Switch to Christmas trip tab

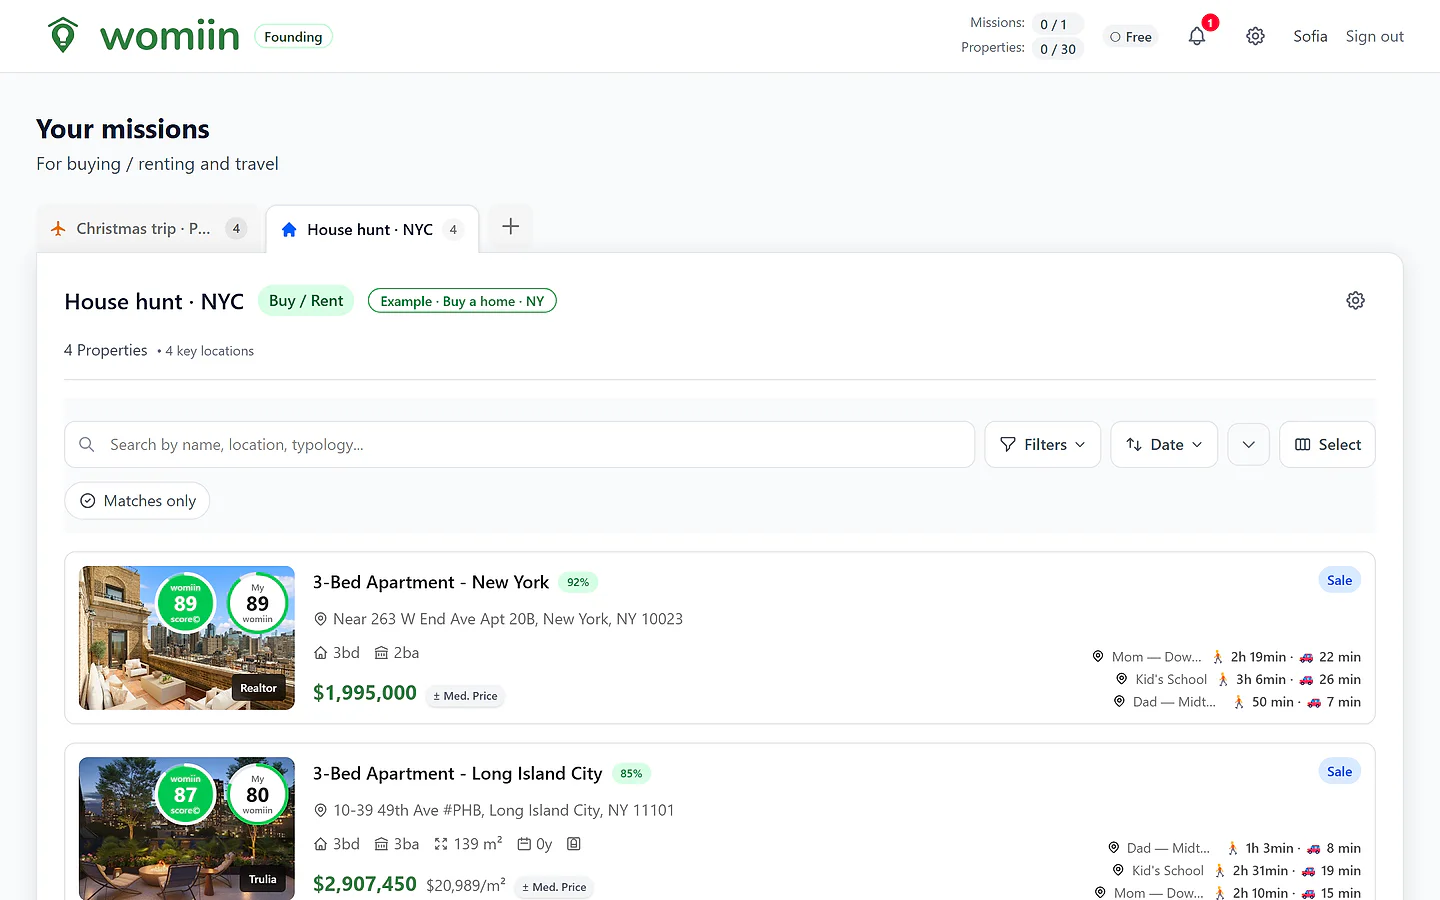pyautogui.click(x=148, y=228)
